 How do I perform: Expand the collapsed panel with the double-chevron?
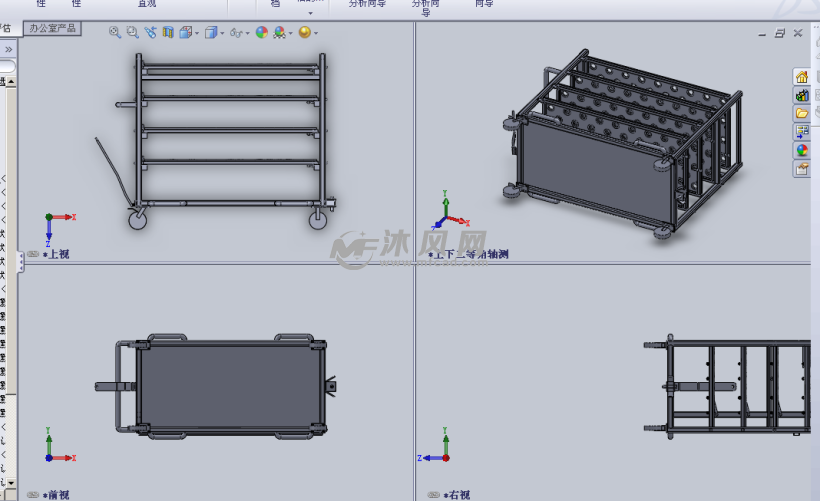[x=8, y=49]
